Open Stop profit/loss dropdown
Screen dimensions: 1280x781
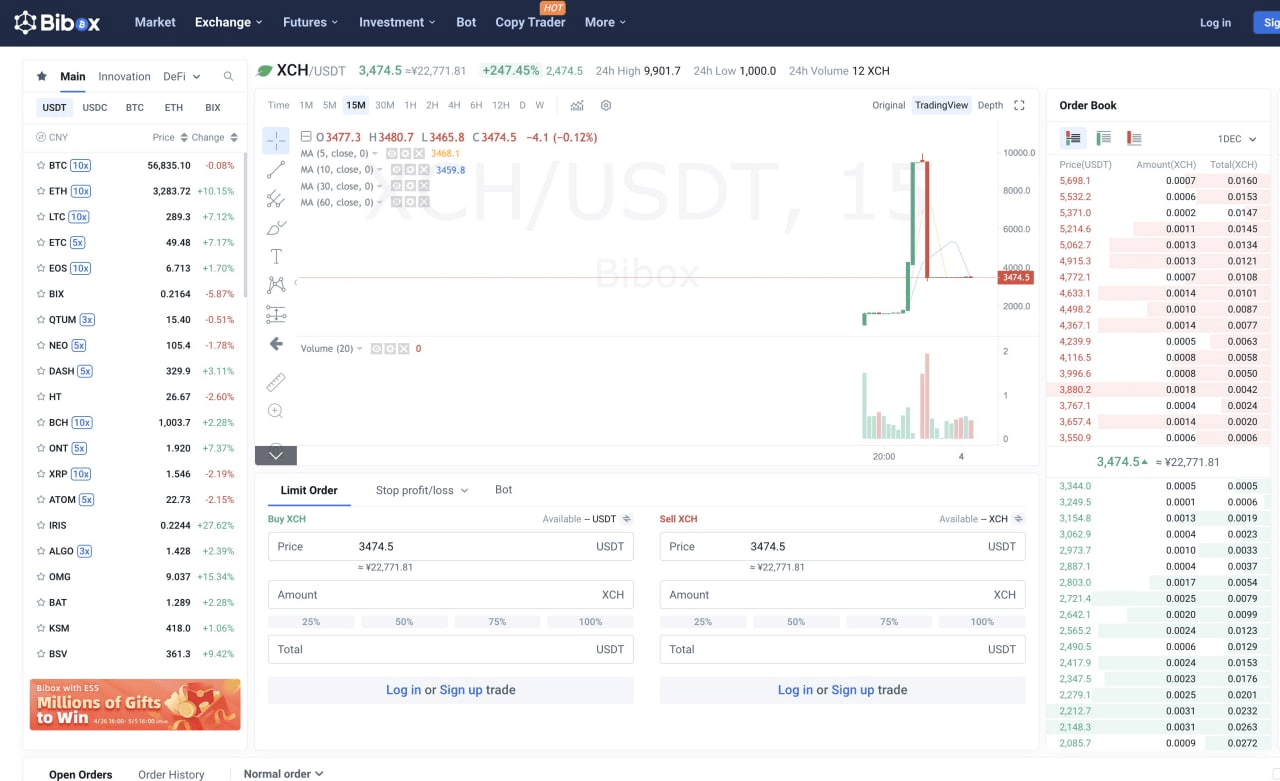(422, 490)
